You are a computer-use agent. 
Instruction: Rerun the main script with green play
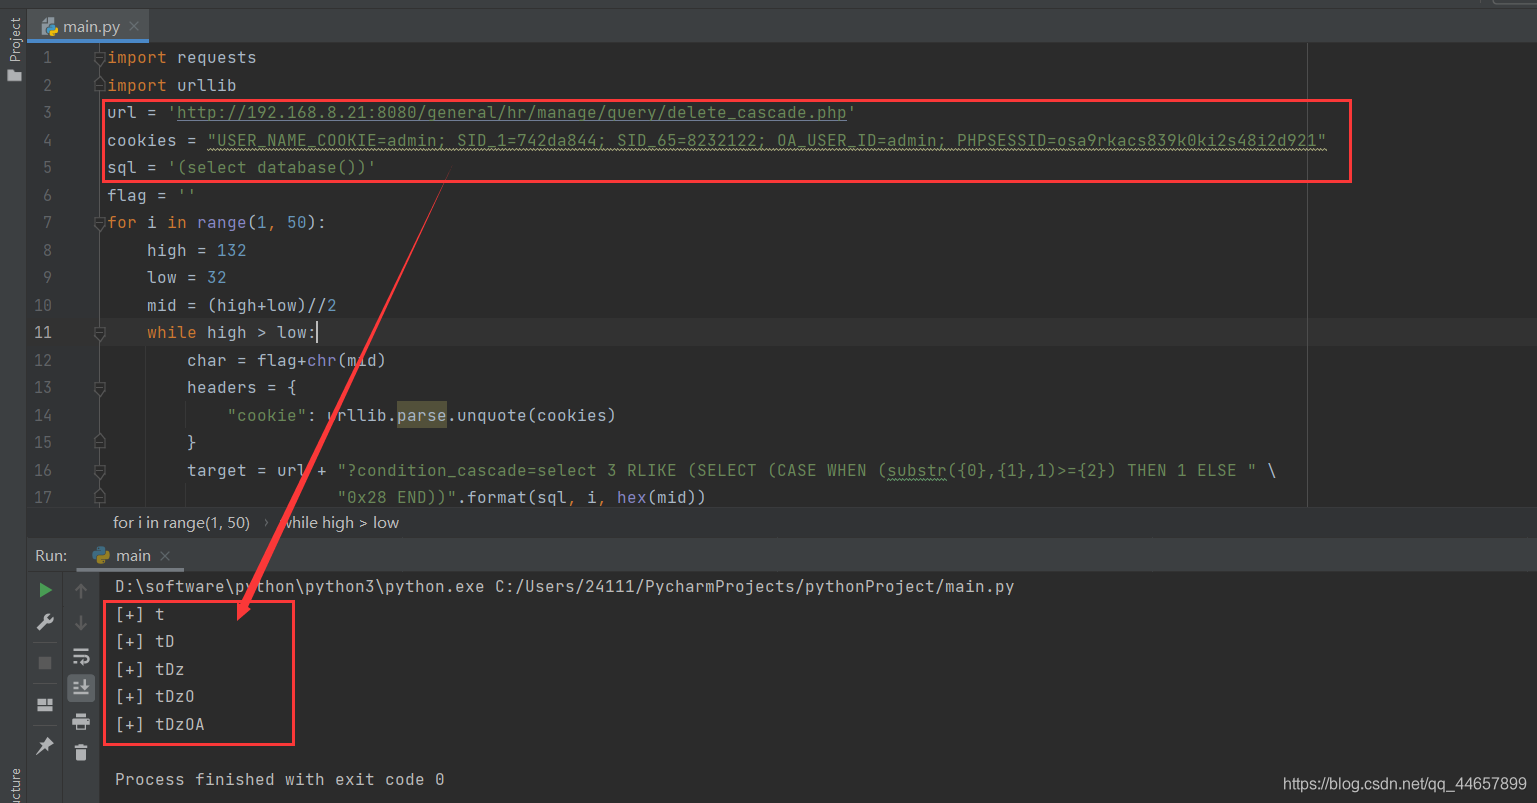tap(45, 590)
